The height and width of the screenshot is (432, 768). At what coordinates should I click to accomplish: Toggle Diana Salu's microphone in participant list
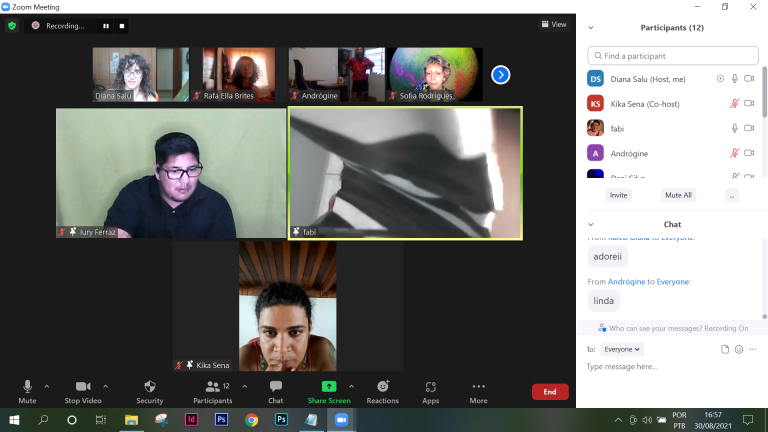[x=734, y=78]
